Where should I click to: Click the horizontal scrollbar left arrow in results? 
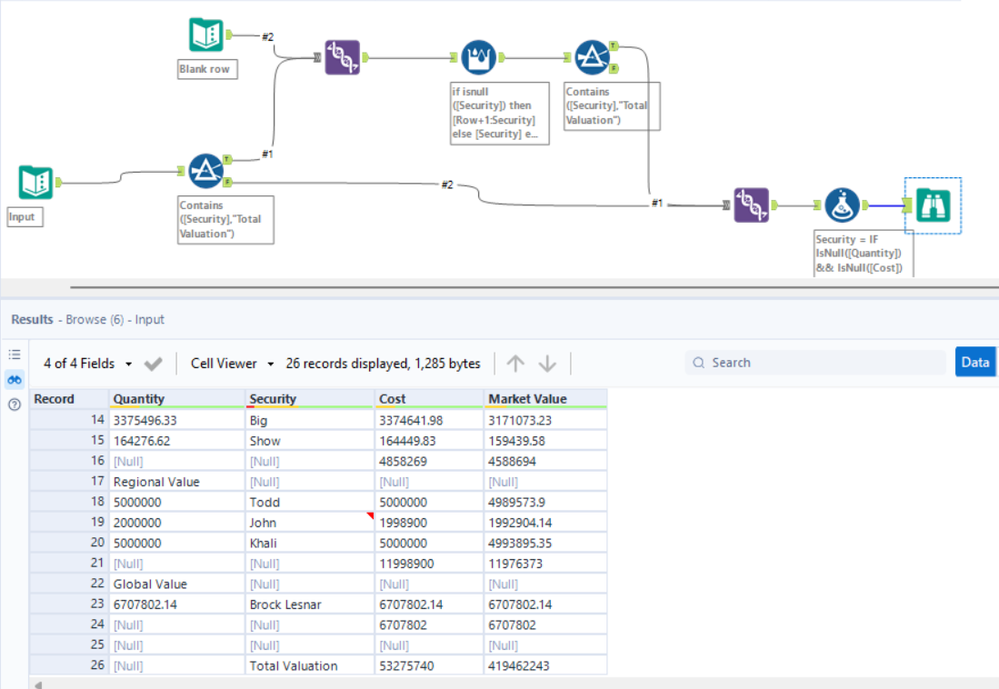[38, 685]
